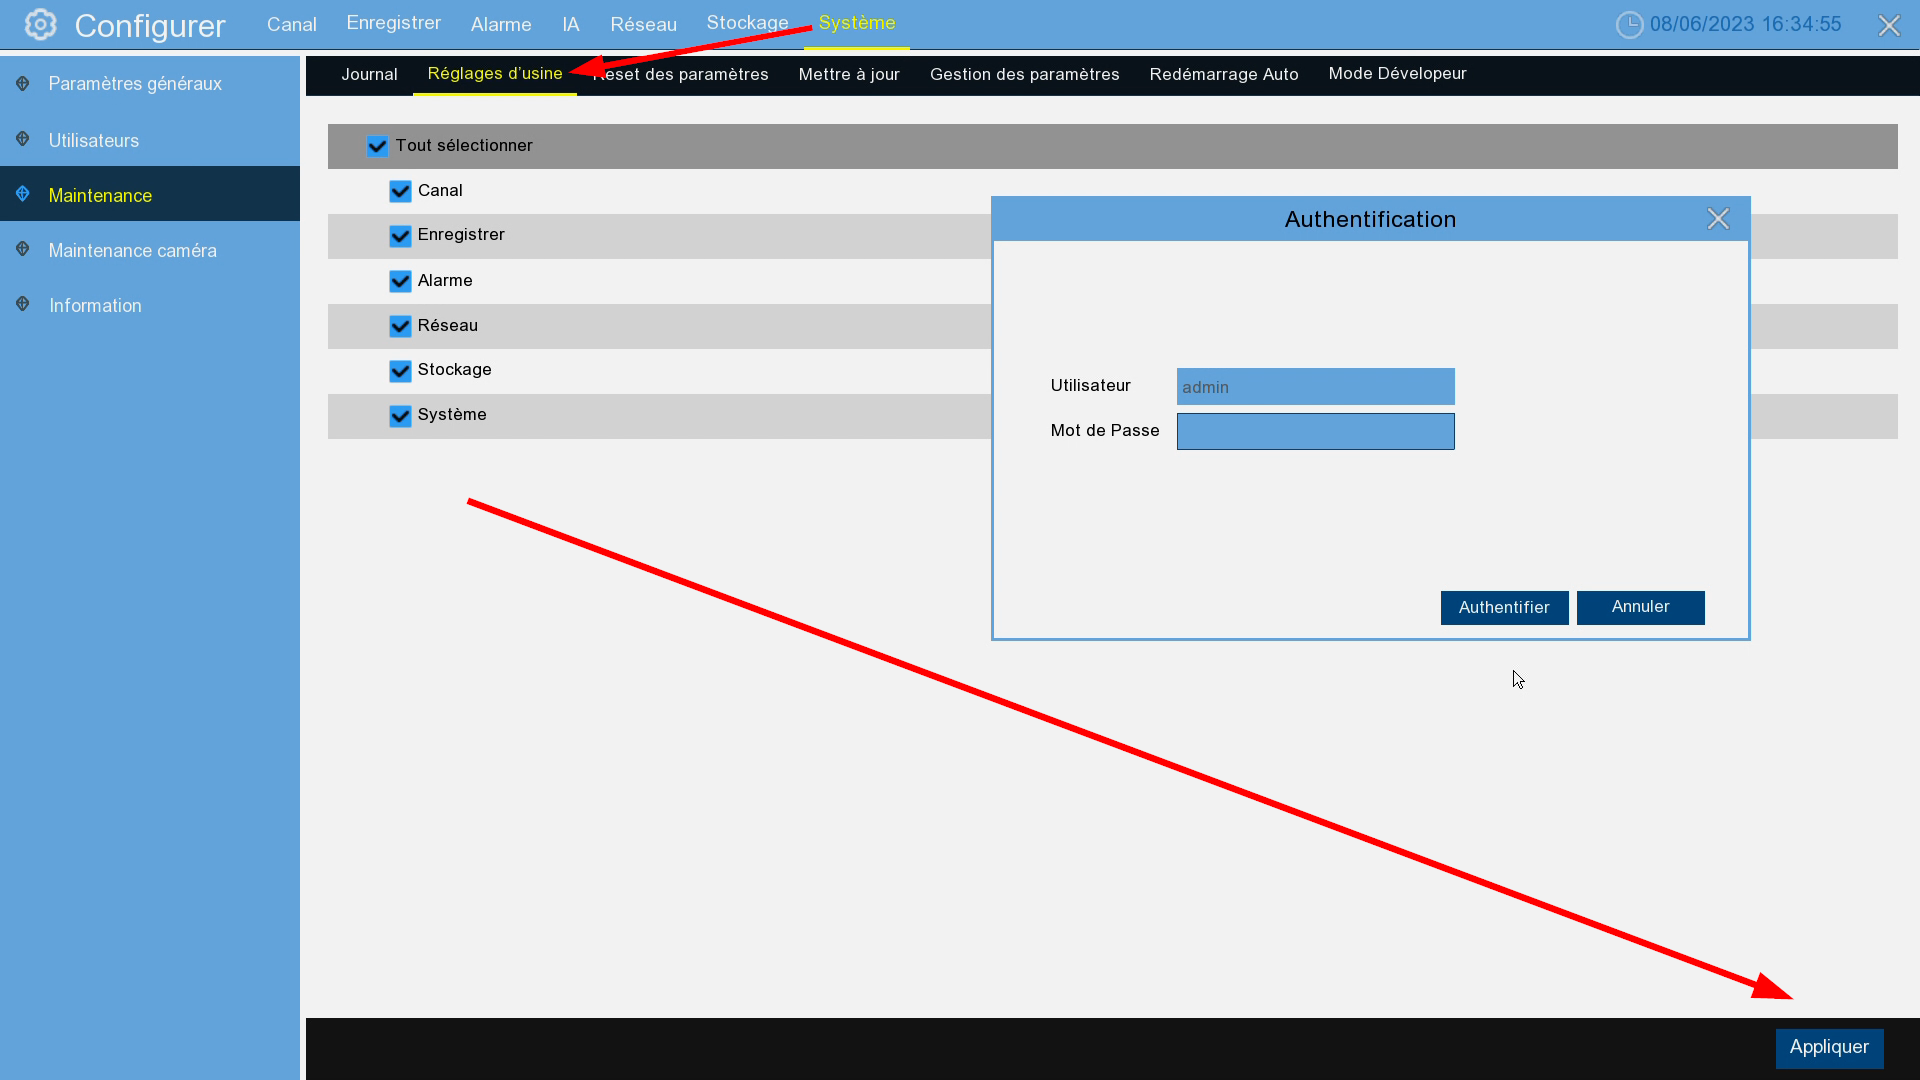The height and width of the screenshot is (1080, 1920).
Task: Uncheck the Tout sélectionner checkbox
Action: pos(377,146)
